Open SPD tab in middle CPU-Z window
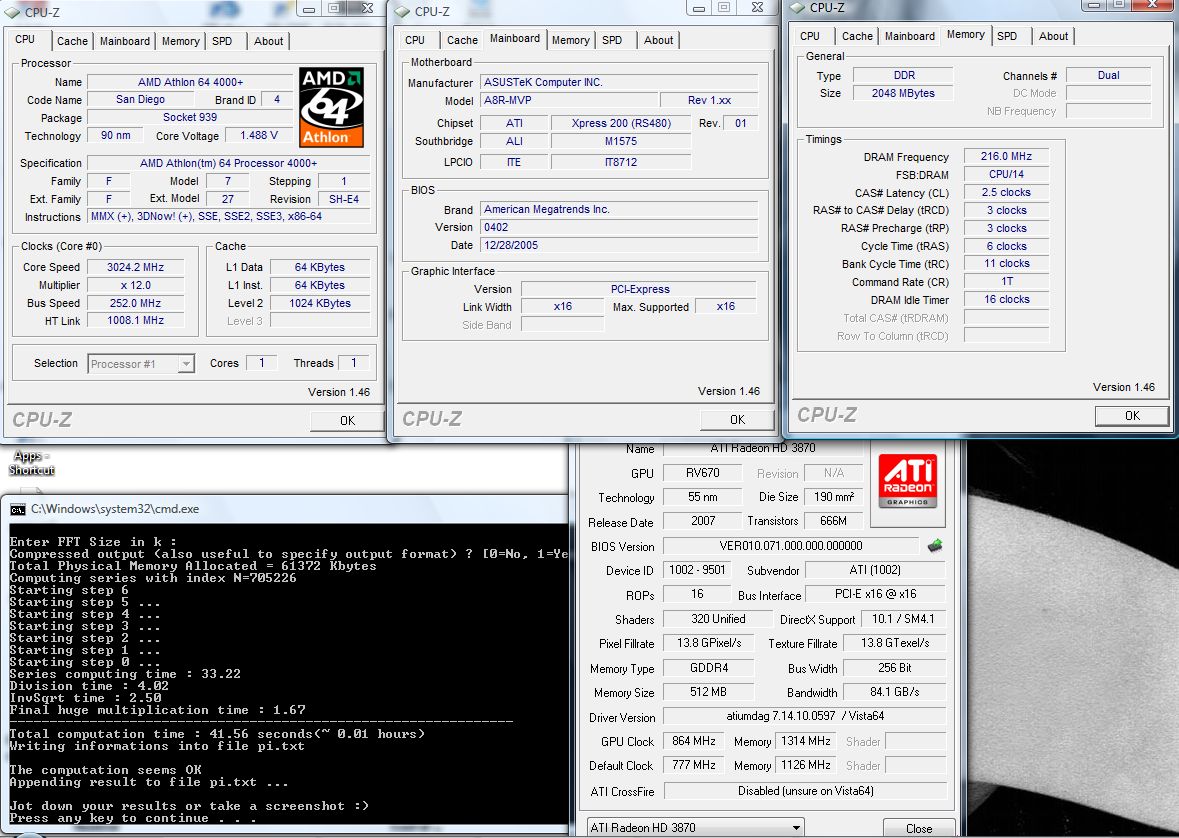 [612, 41]
